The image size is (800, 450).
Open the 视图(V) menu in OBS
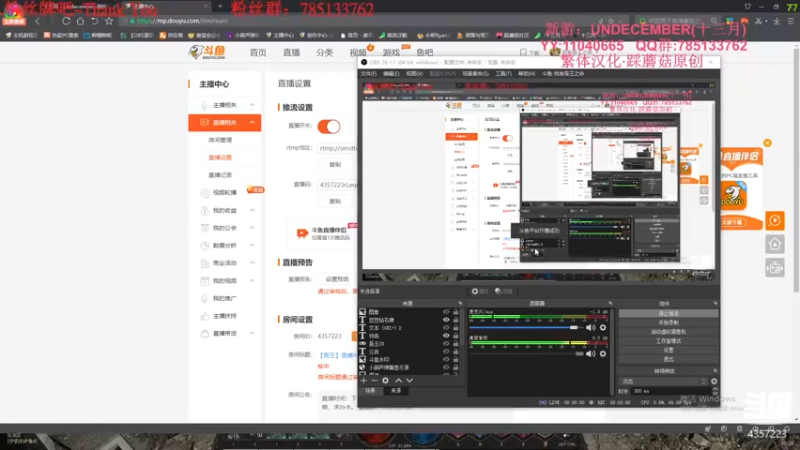click(x=414, y=74)
